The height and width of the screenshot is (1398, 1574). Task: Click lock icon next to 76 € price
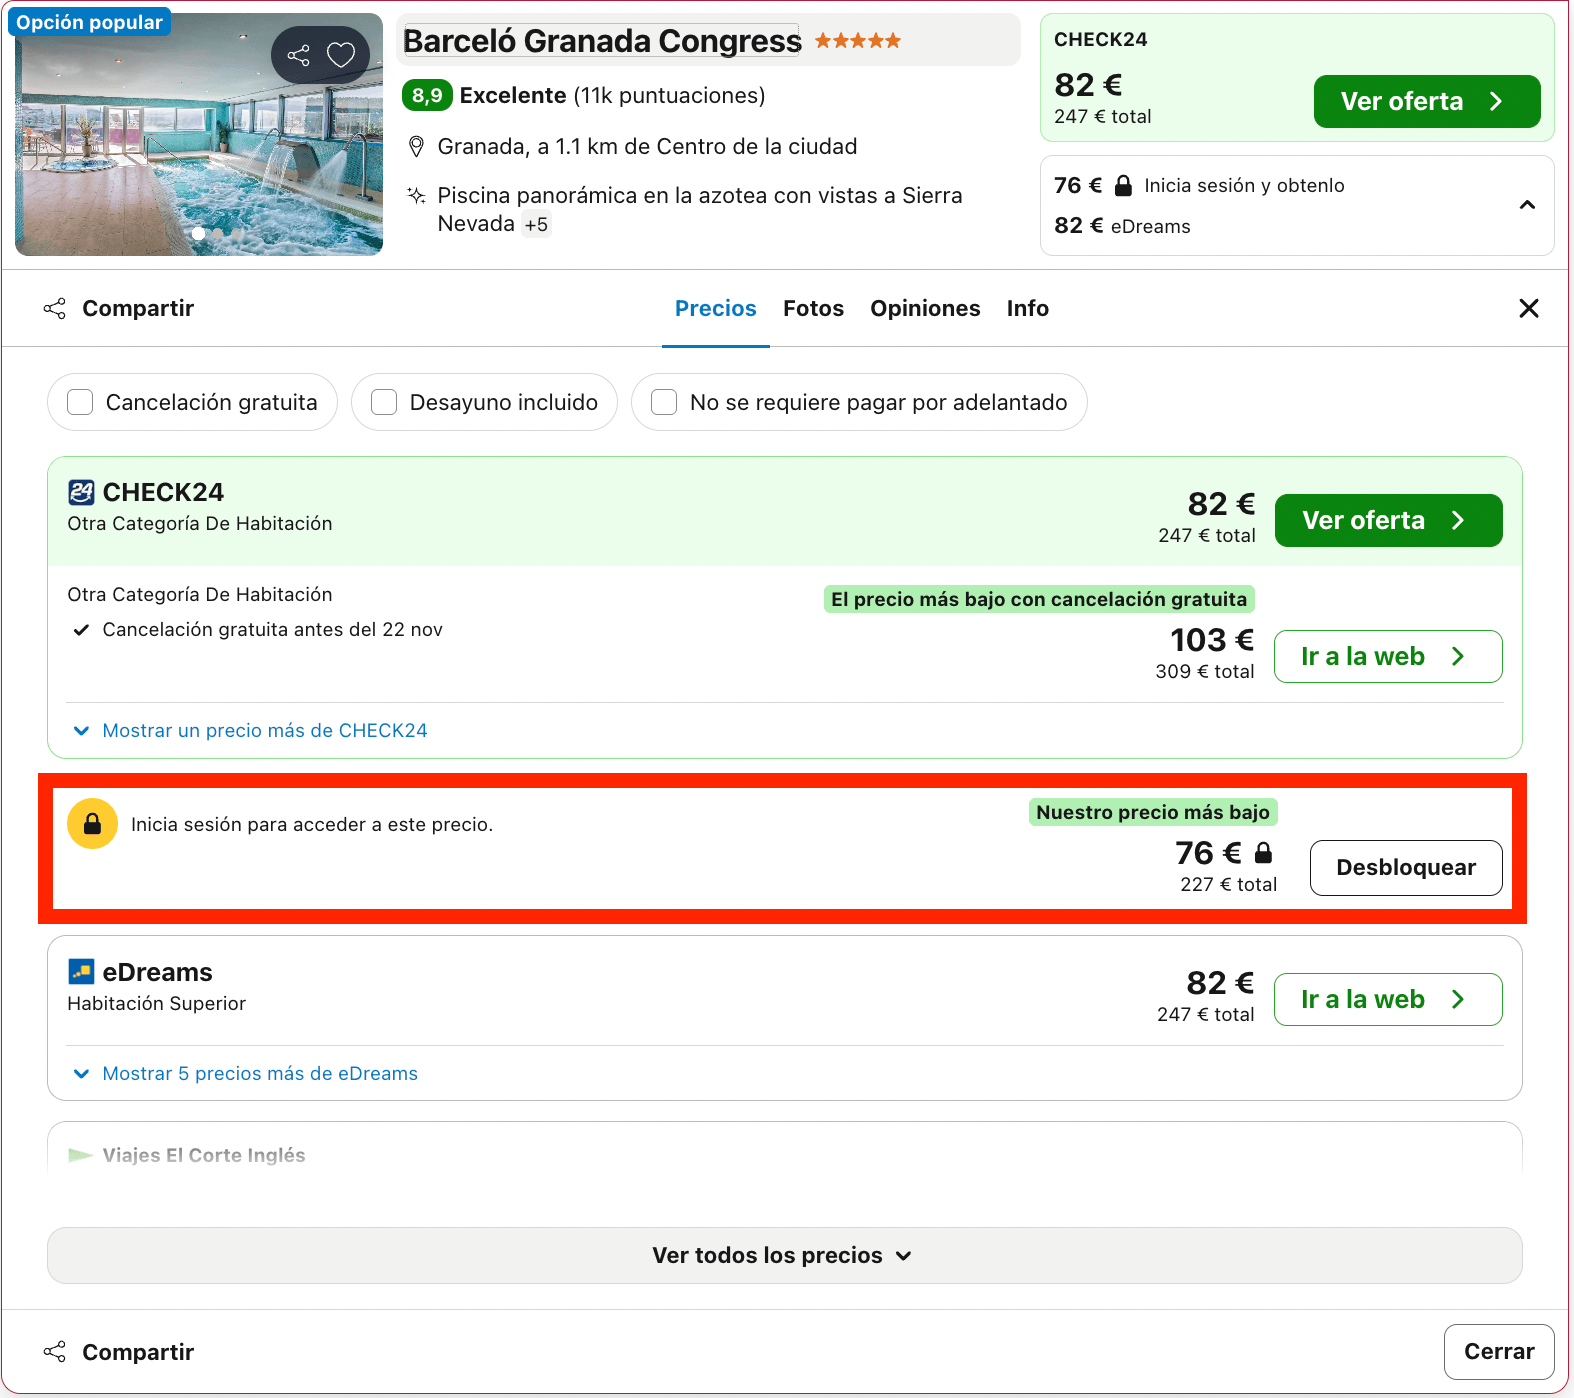[1263, 853]
